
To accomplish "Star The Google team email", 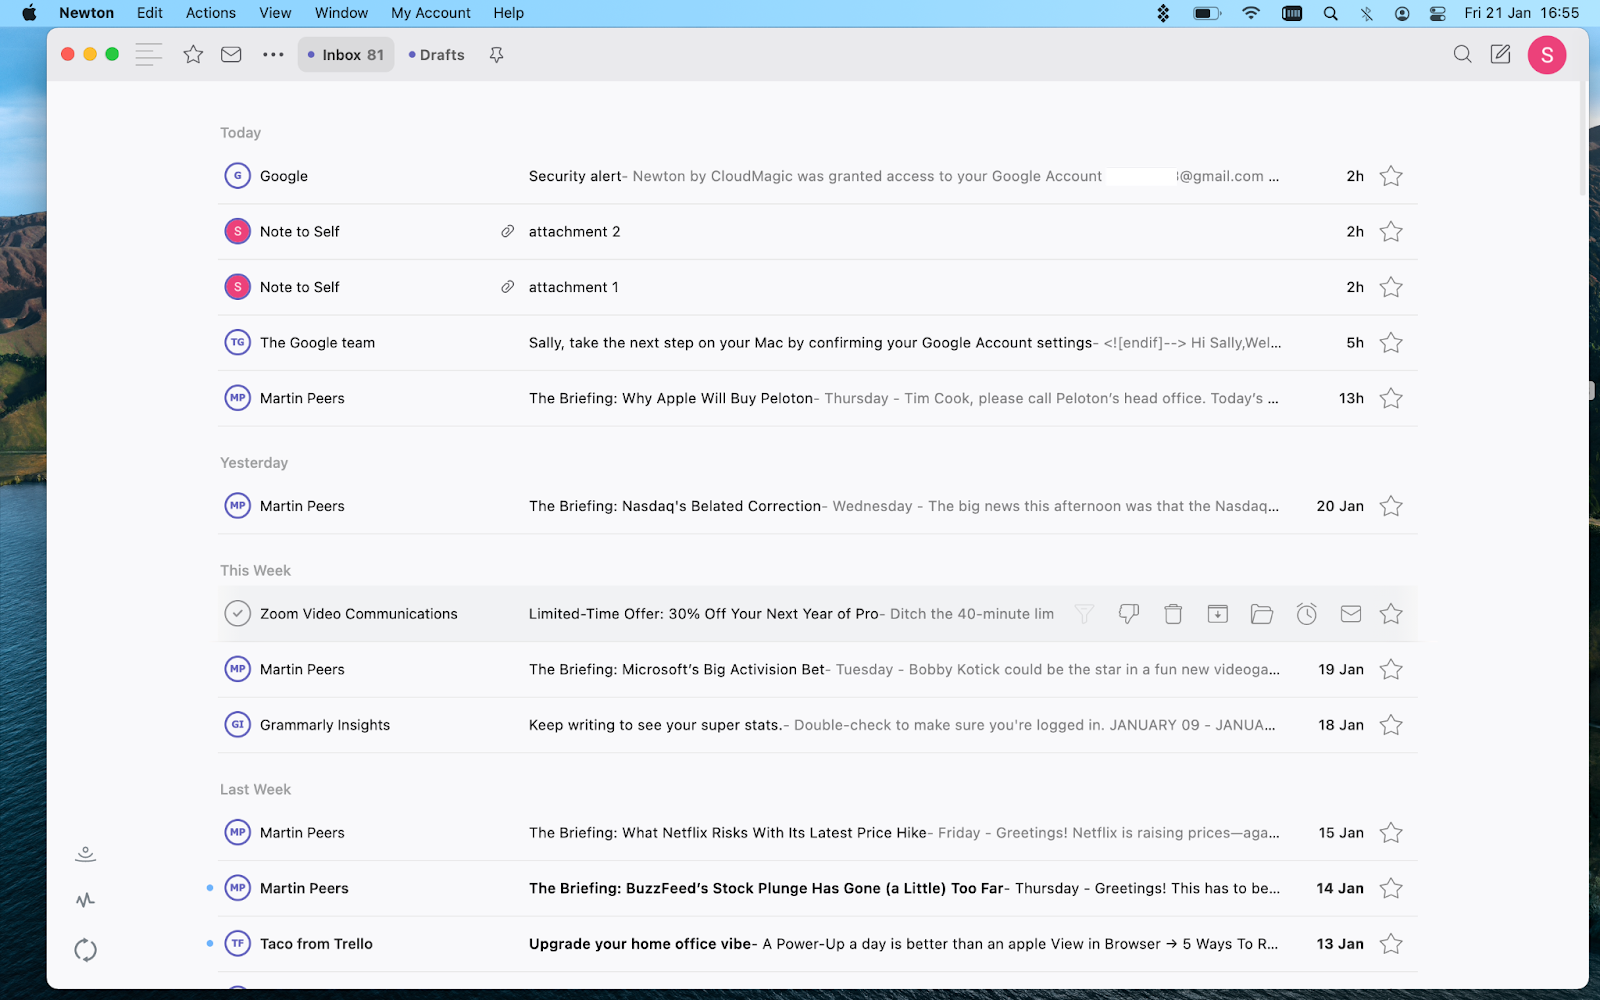I will (x=1391, y=343).
